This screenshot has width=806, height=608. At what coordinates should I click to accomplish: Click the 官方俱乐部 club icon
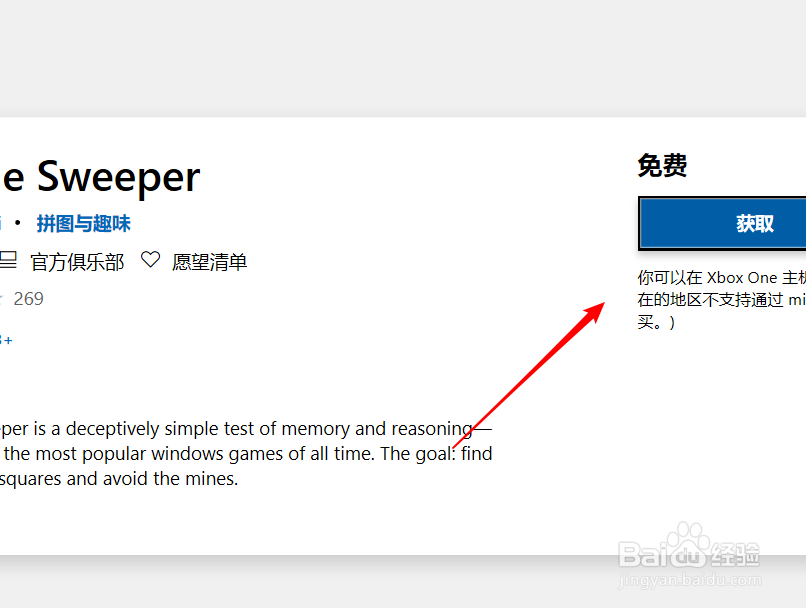coord(8,260)
